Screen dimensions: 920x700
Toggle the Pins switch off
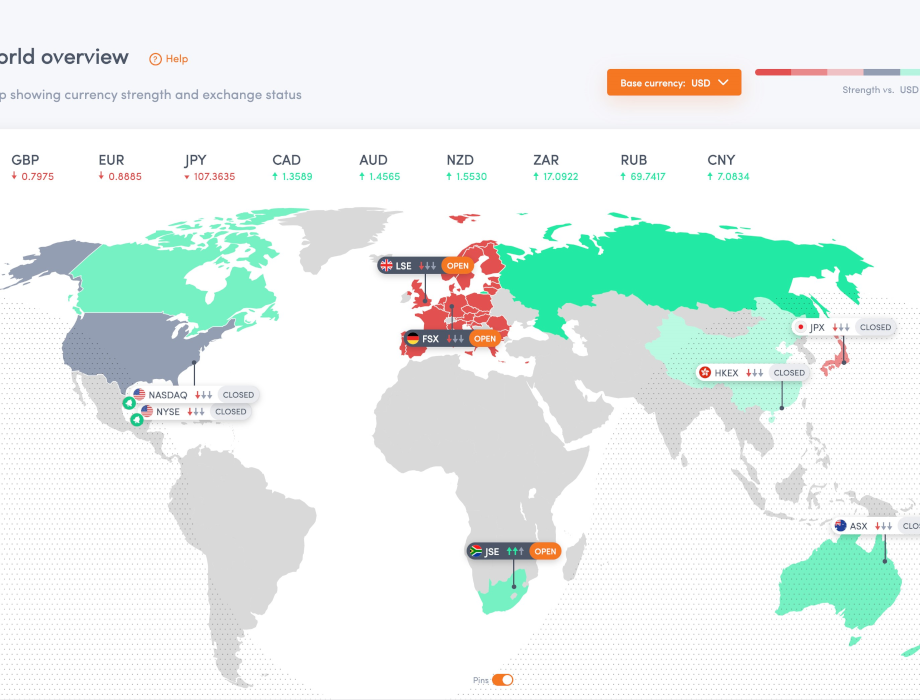click(x=502, y=679)
